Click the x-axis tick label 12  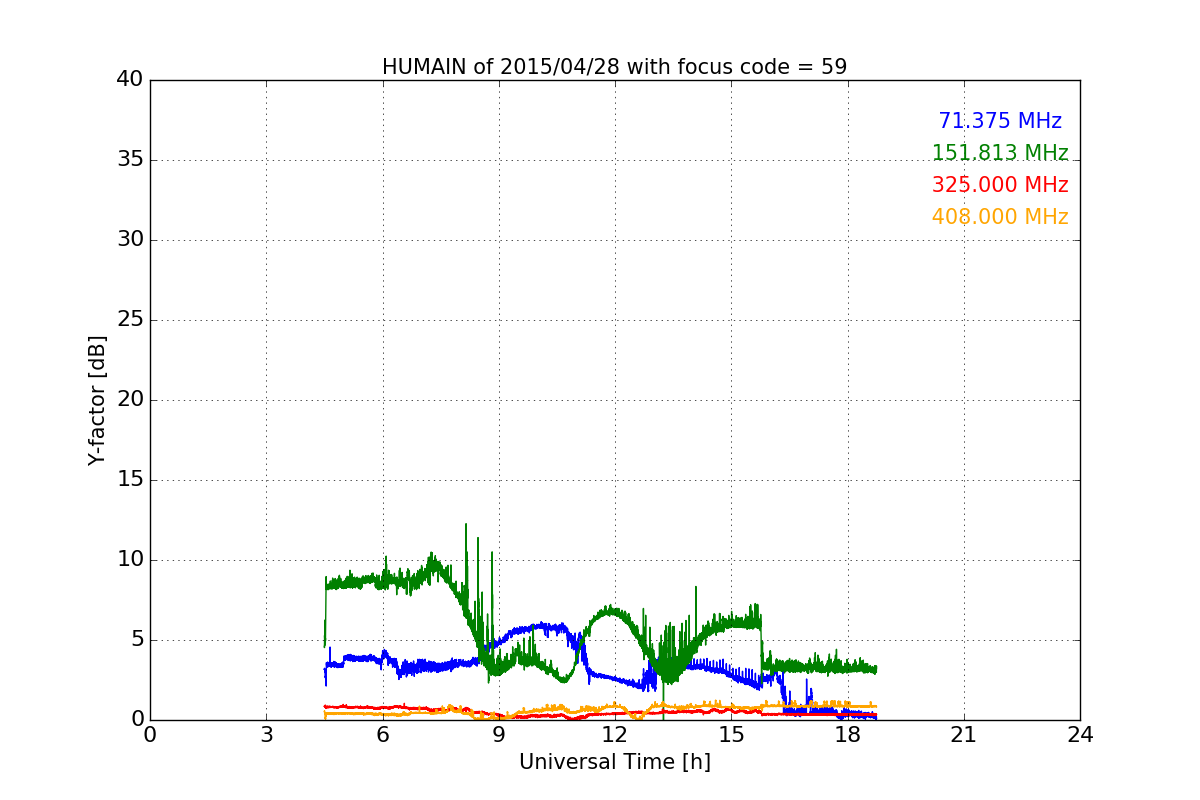615,735
